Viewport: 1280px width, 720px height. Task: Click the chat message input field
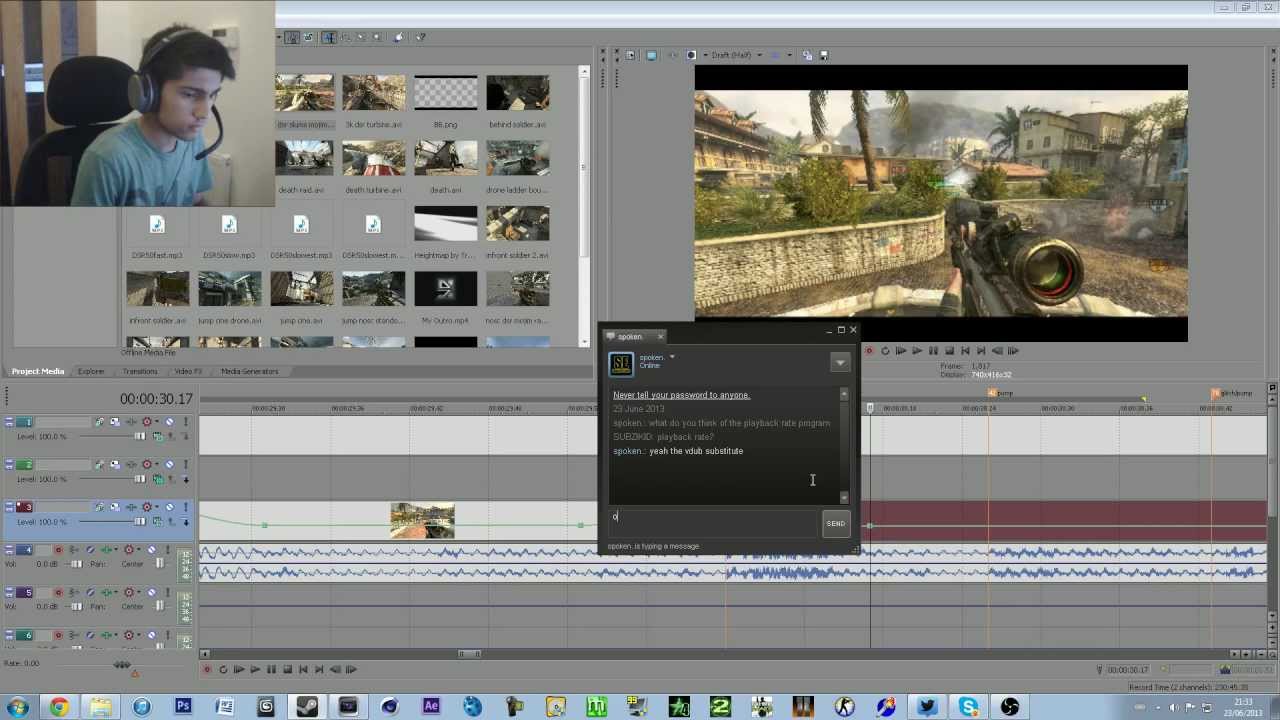714,523
